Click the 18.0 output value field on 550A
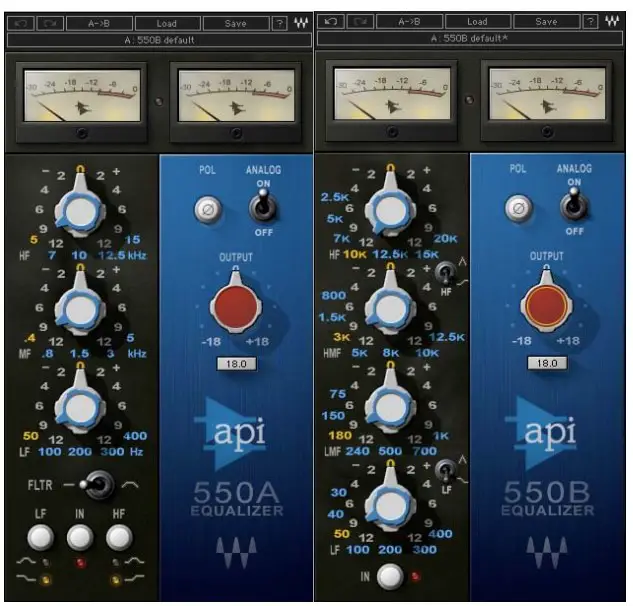The image size is (633, 606). click(236, 364)
